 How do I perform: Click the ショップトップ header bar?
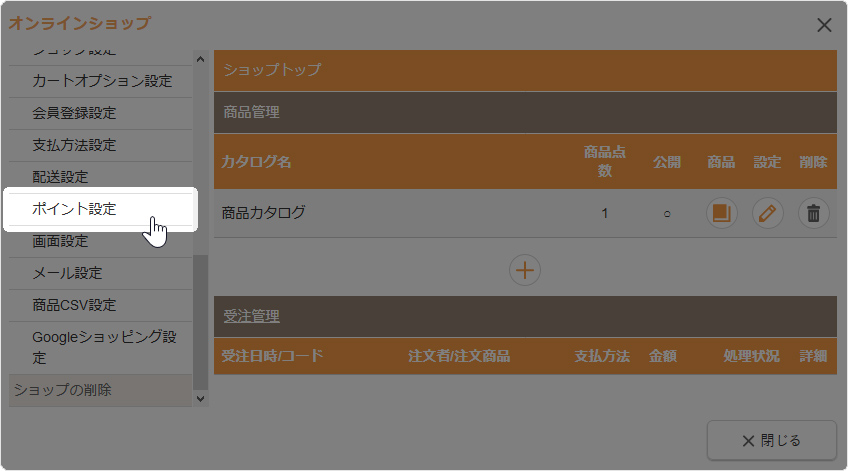(524, 71)
